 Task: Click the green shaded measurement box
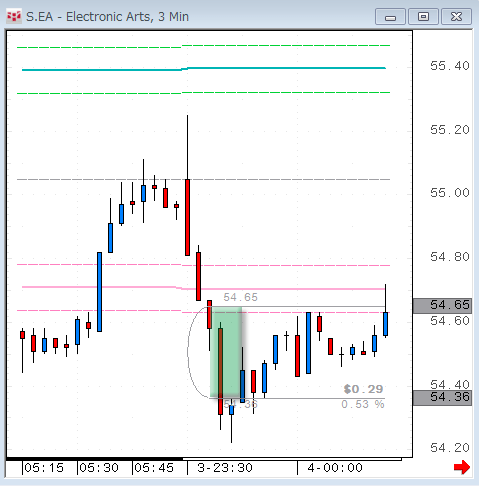click(x=226, y=352)
